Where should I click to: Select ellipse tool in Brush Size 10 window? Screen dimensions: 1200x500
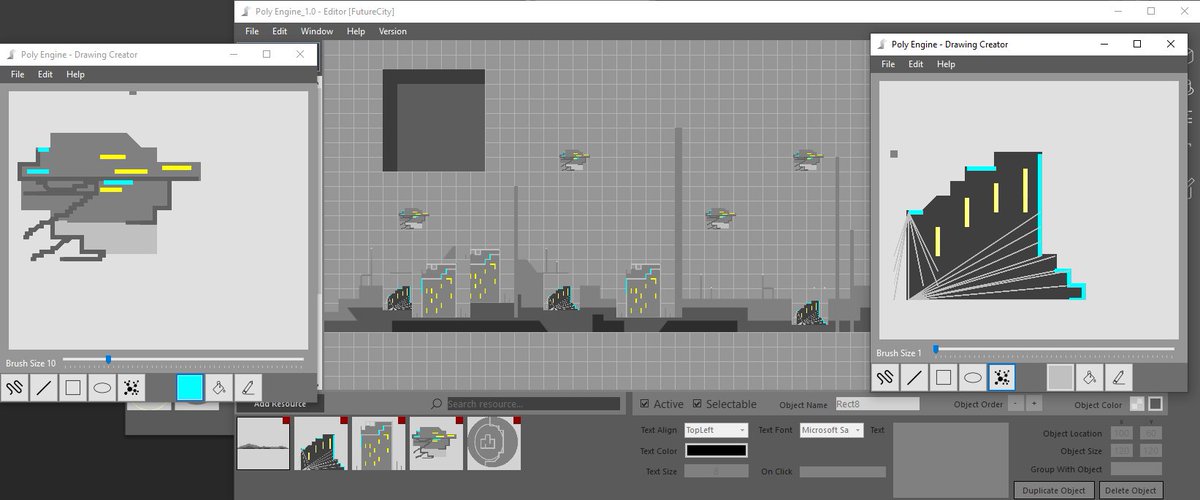coord(102,388)
